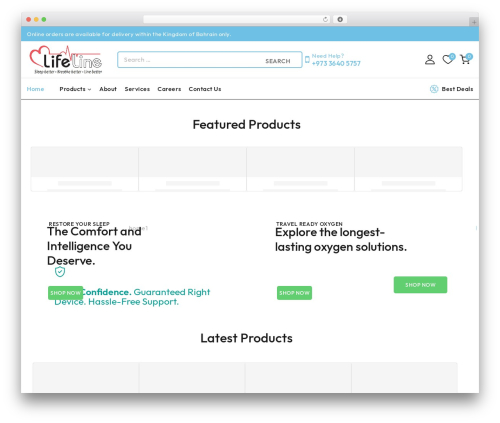Click the 'Need Help?' text
The image size is (500, 423).
(328, 56)
